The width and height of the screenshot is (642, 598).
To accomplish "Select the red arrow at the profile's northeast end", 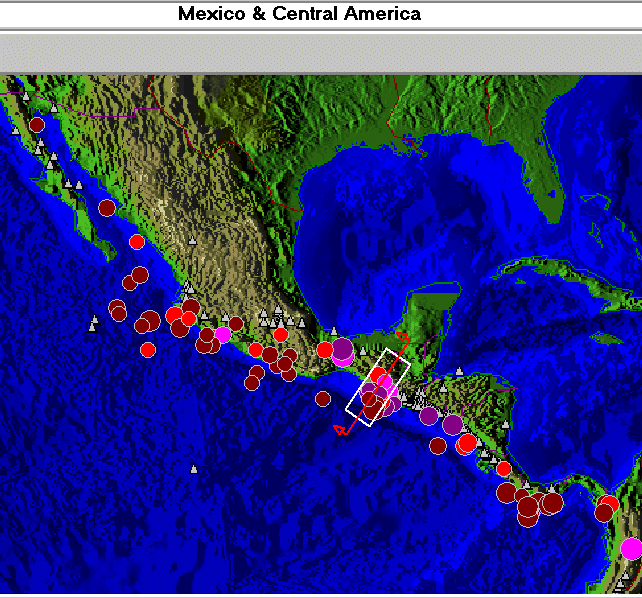I will [x=402, y=336].
